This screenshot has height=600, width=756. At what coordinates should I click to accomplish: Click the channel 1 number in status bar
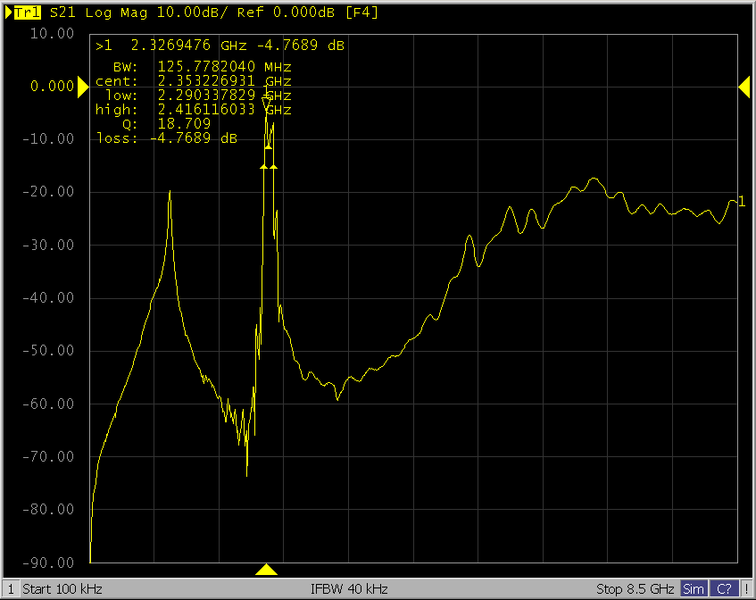point(10,588)
